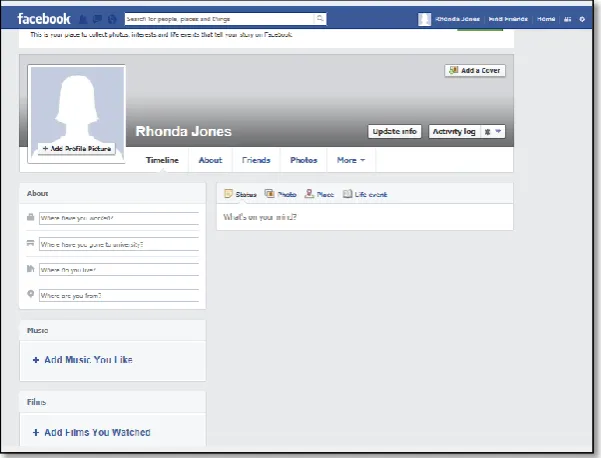Open Activity log
Image resolution: width=601 pixels, height=458 pixels.
coord(454,131)
